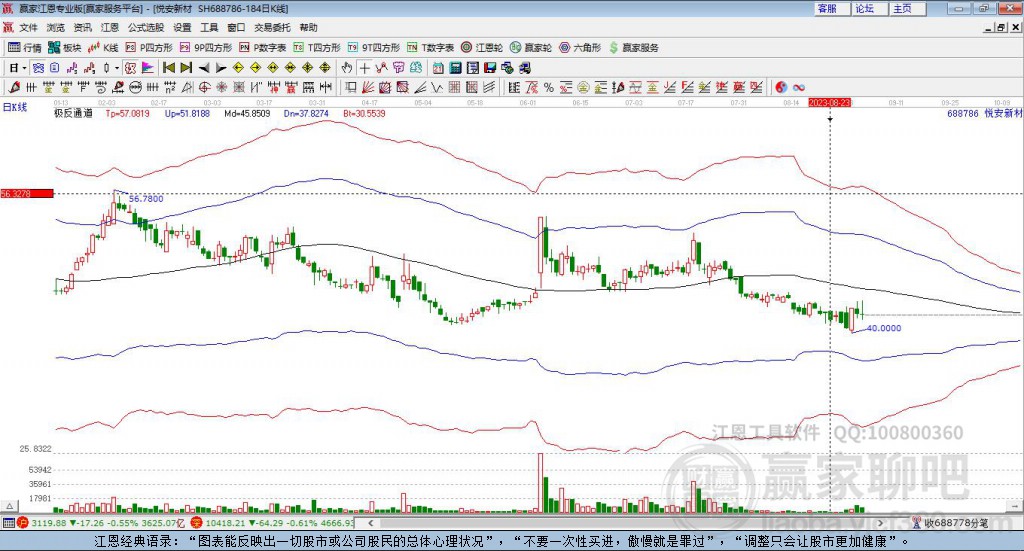Viewport: 1024px width, 551px height.
Task: Open the P四方形 square tool
Action: point(149,47)
